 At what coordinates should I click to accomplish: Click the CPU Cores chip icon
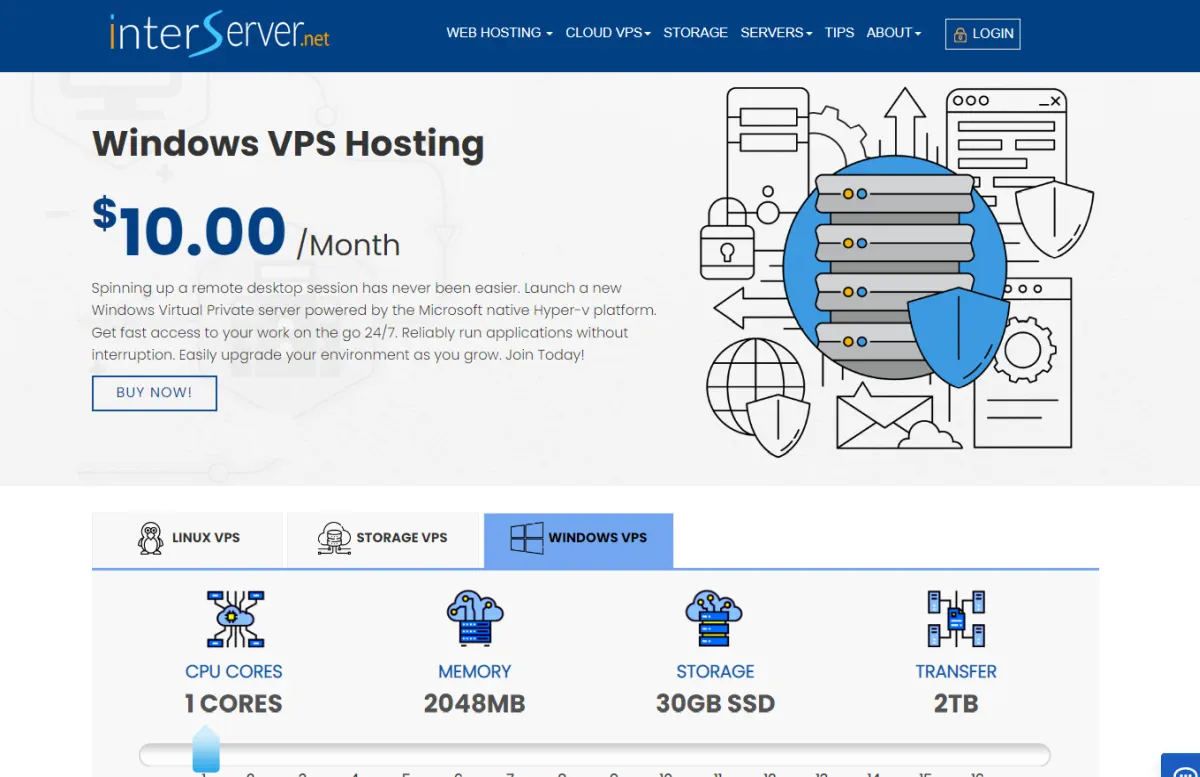234,618
